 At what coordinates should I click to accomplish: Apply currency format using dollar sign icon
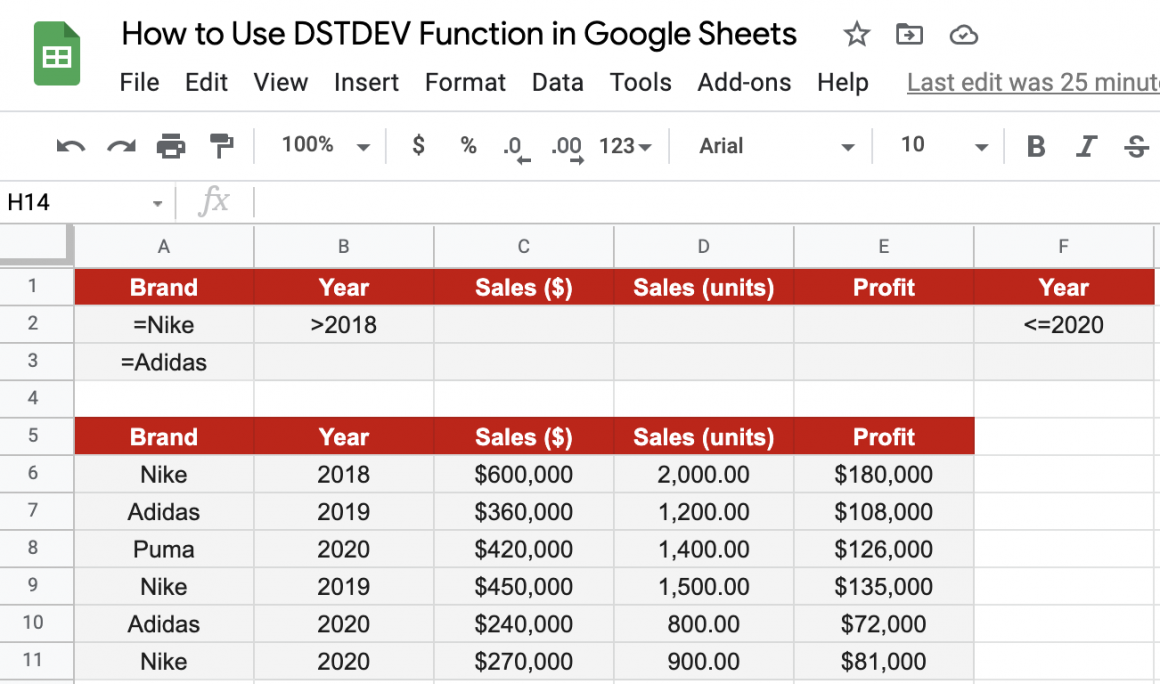click(x=418, y=145)
